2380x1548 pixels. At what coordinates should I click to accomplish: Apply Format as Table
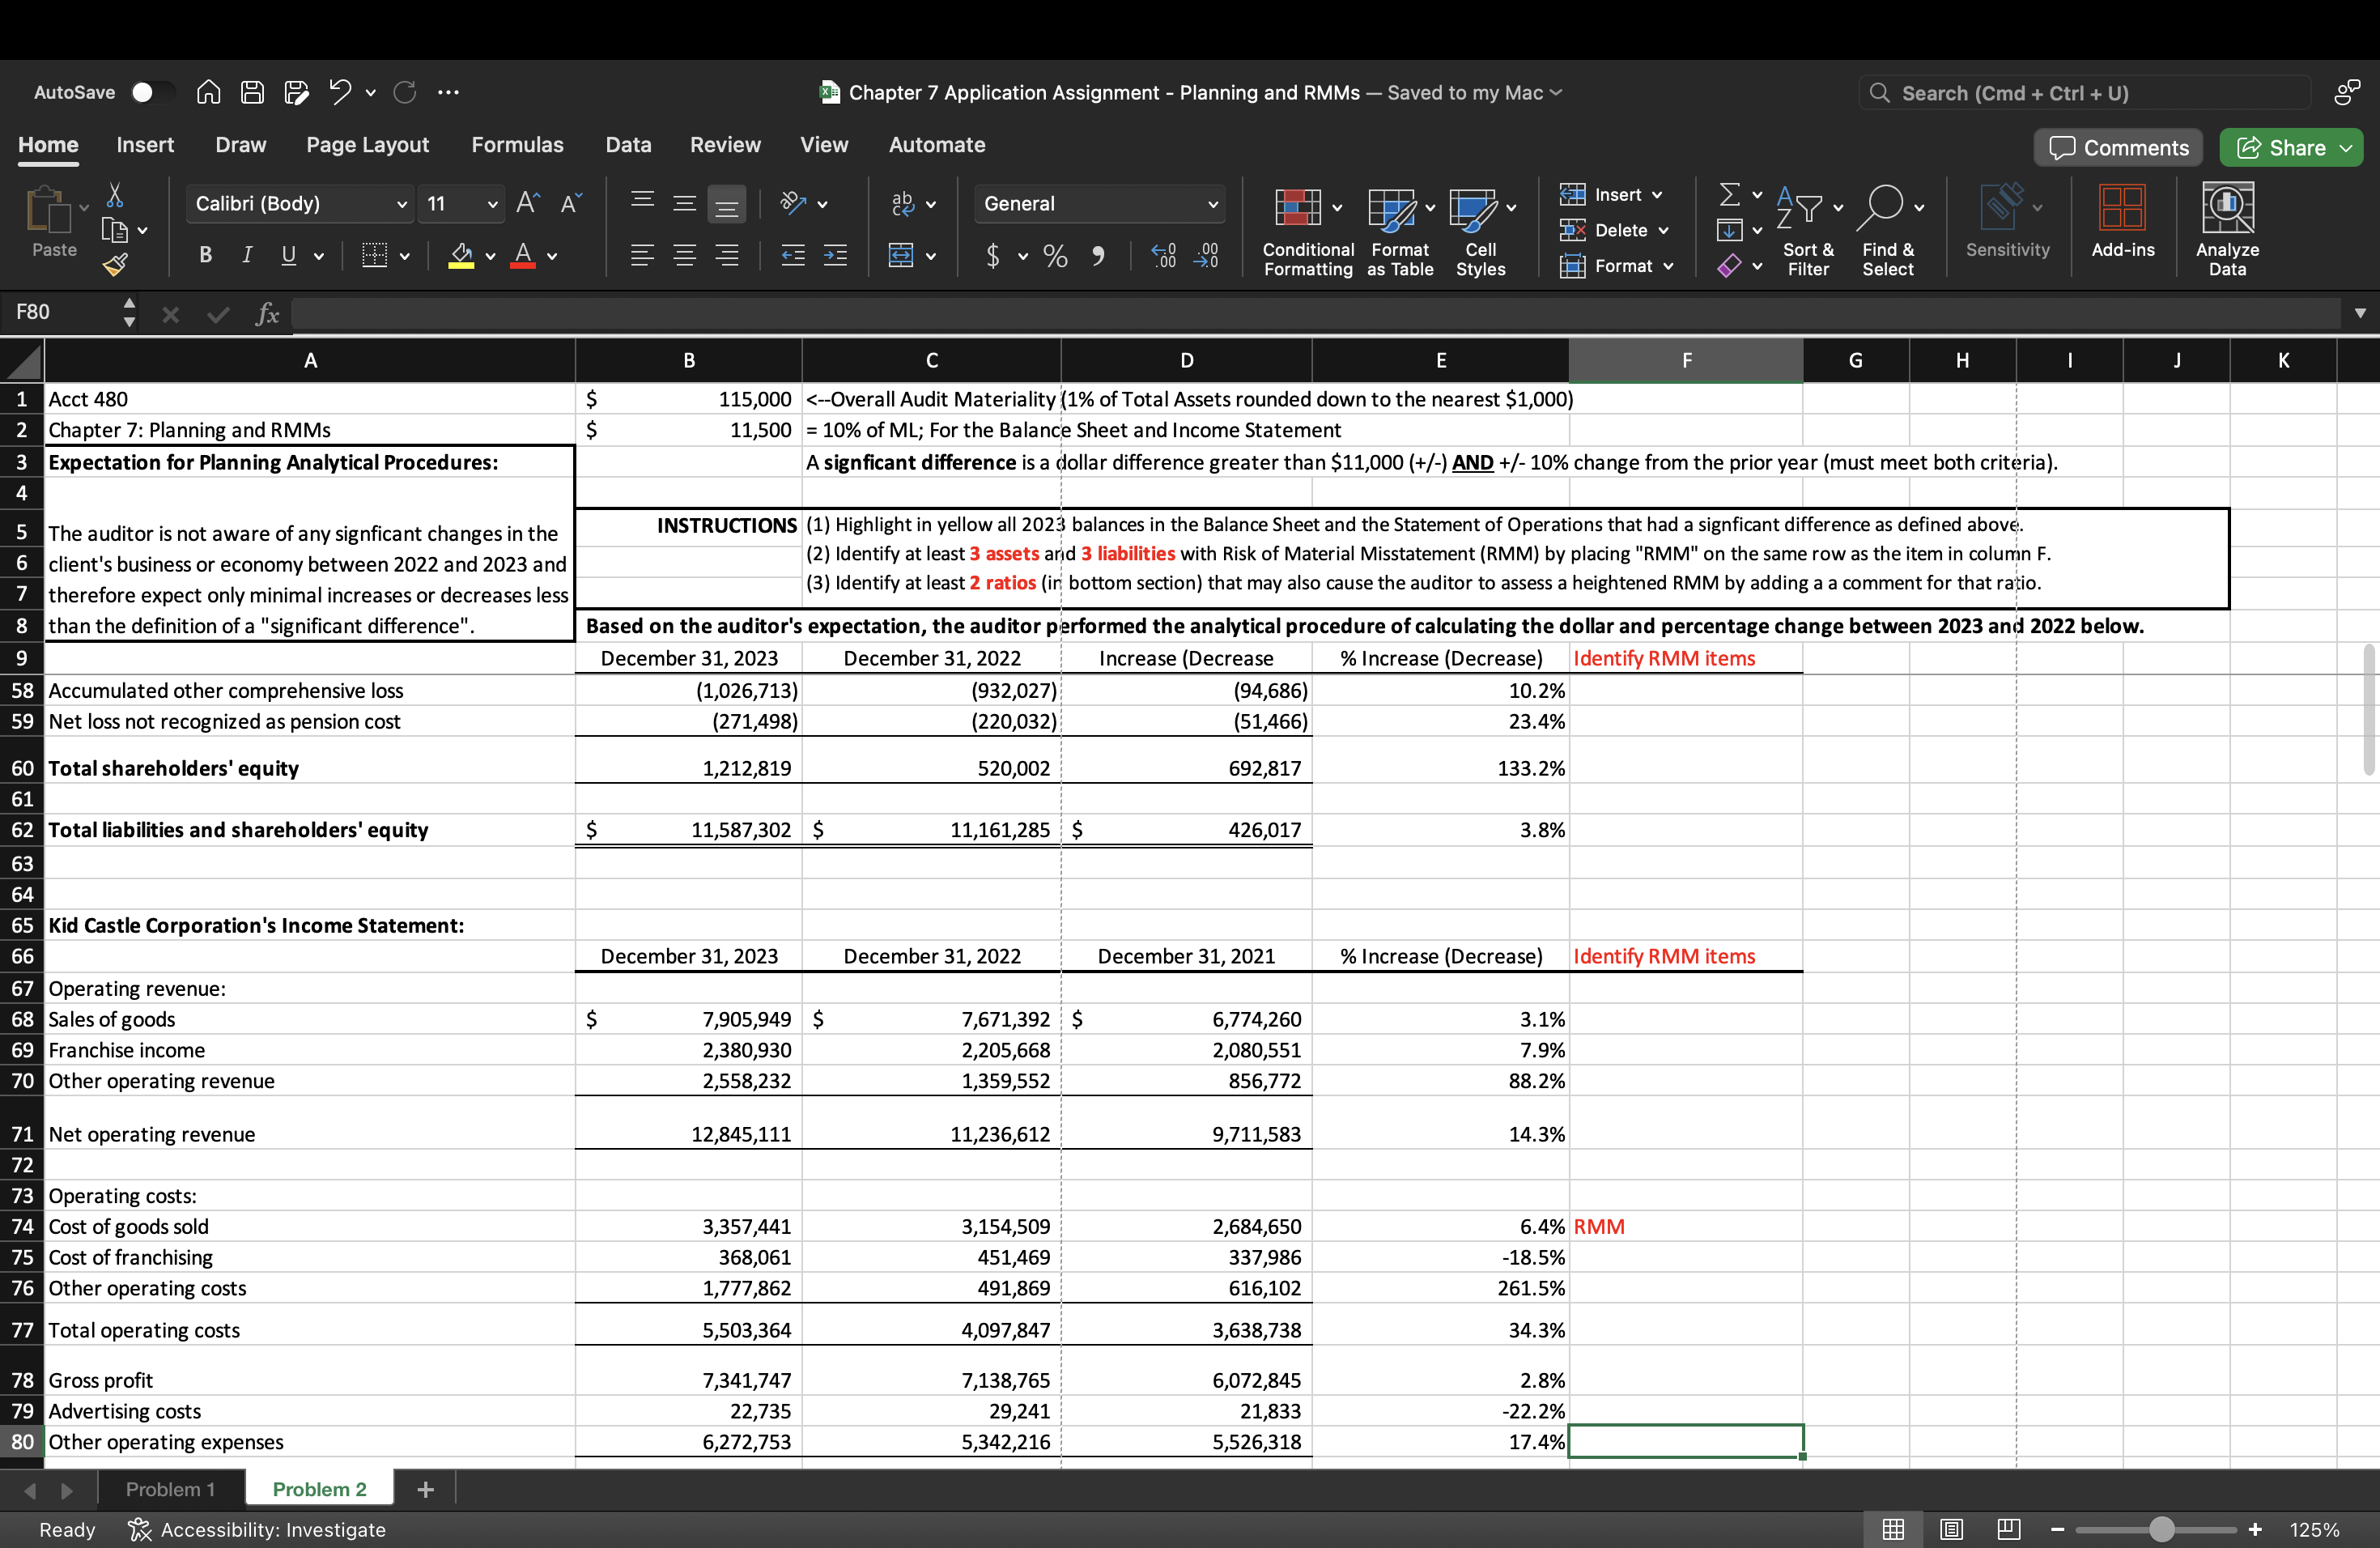tap(1398, 230)
